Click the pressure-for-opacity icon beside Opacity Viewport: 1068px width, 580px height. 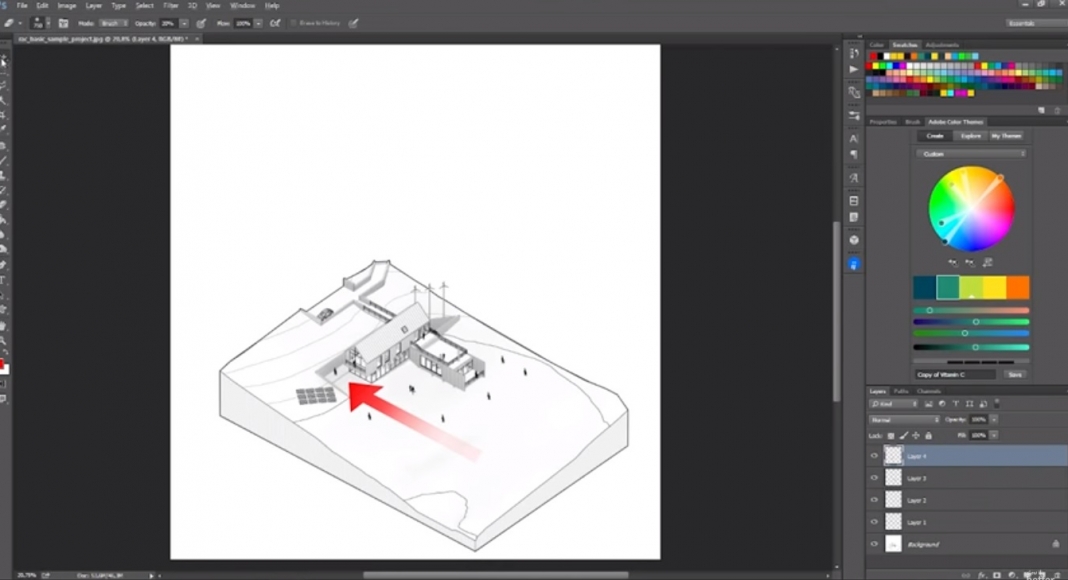201,22
